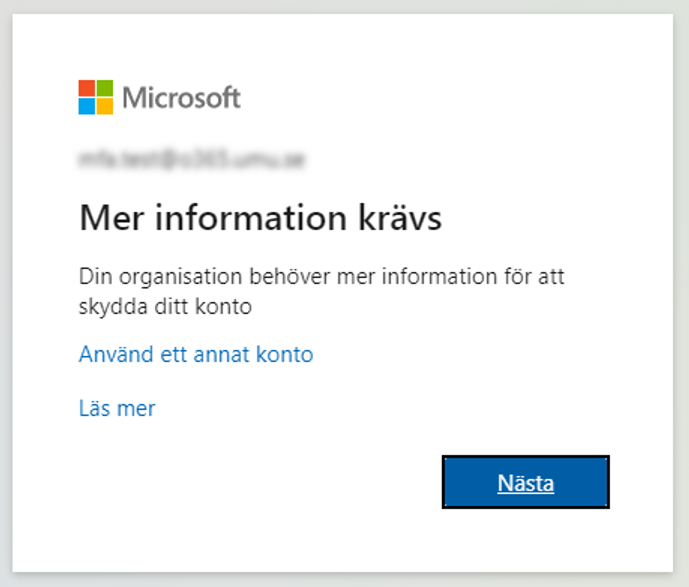The height and width of the screenshot is (587, 689).
Task: Open the 'Använd ett annat konto' link
Action: click(196, 354)
